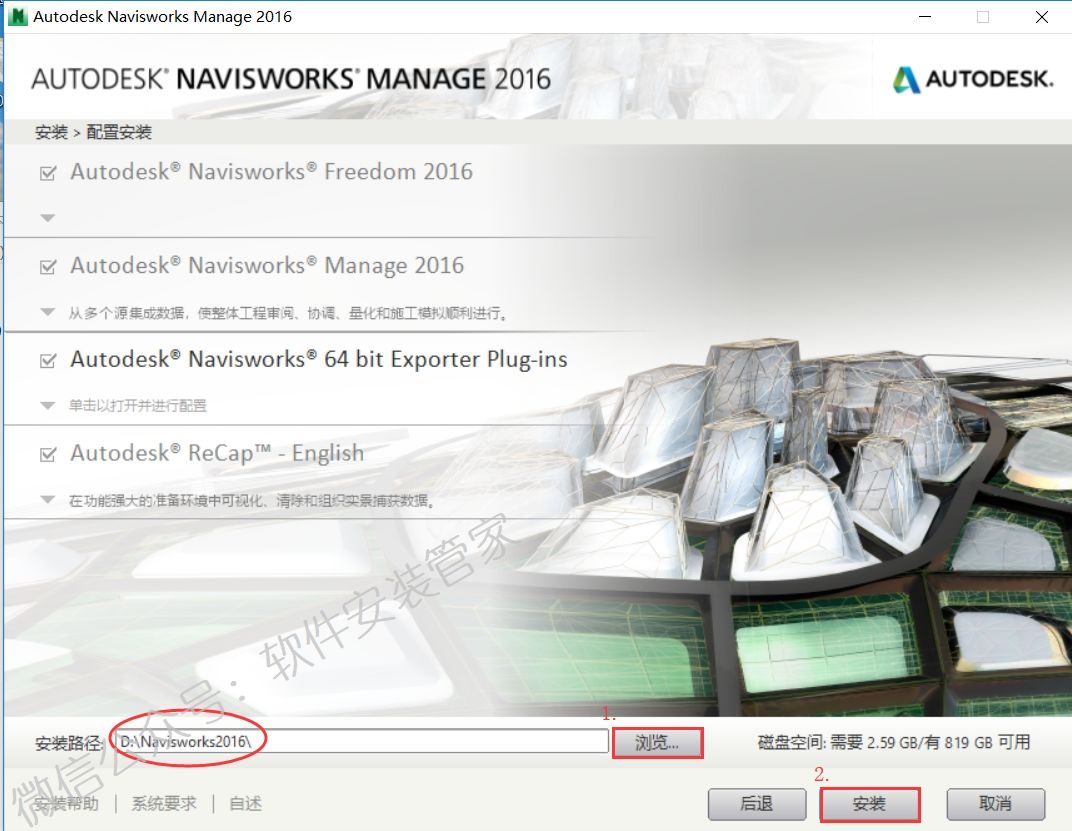The height and width of the screenshot is (831, 1072).
Task: Click the 安装路径 install path field
Action: 360,741
